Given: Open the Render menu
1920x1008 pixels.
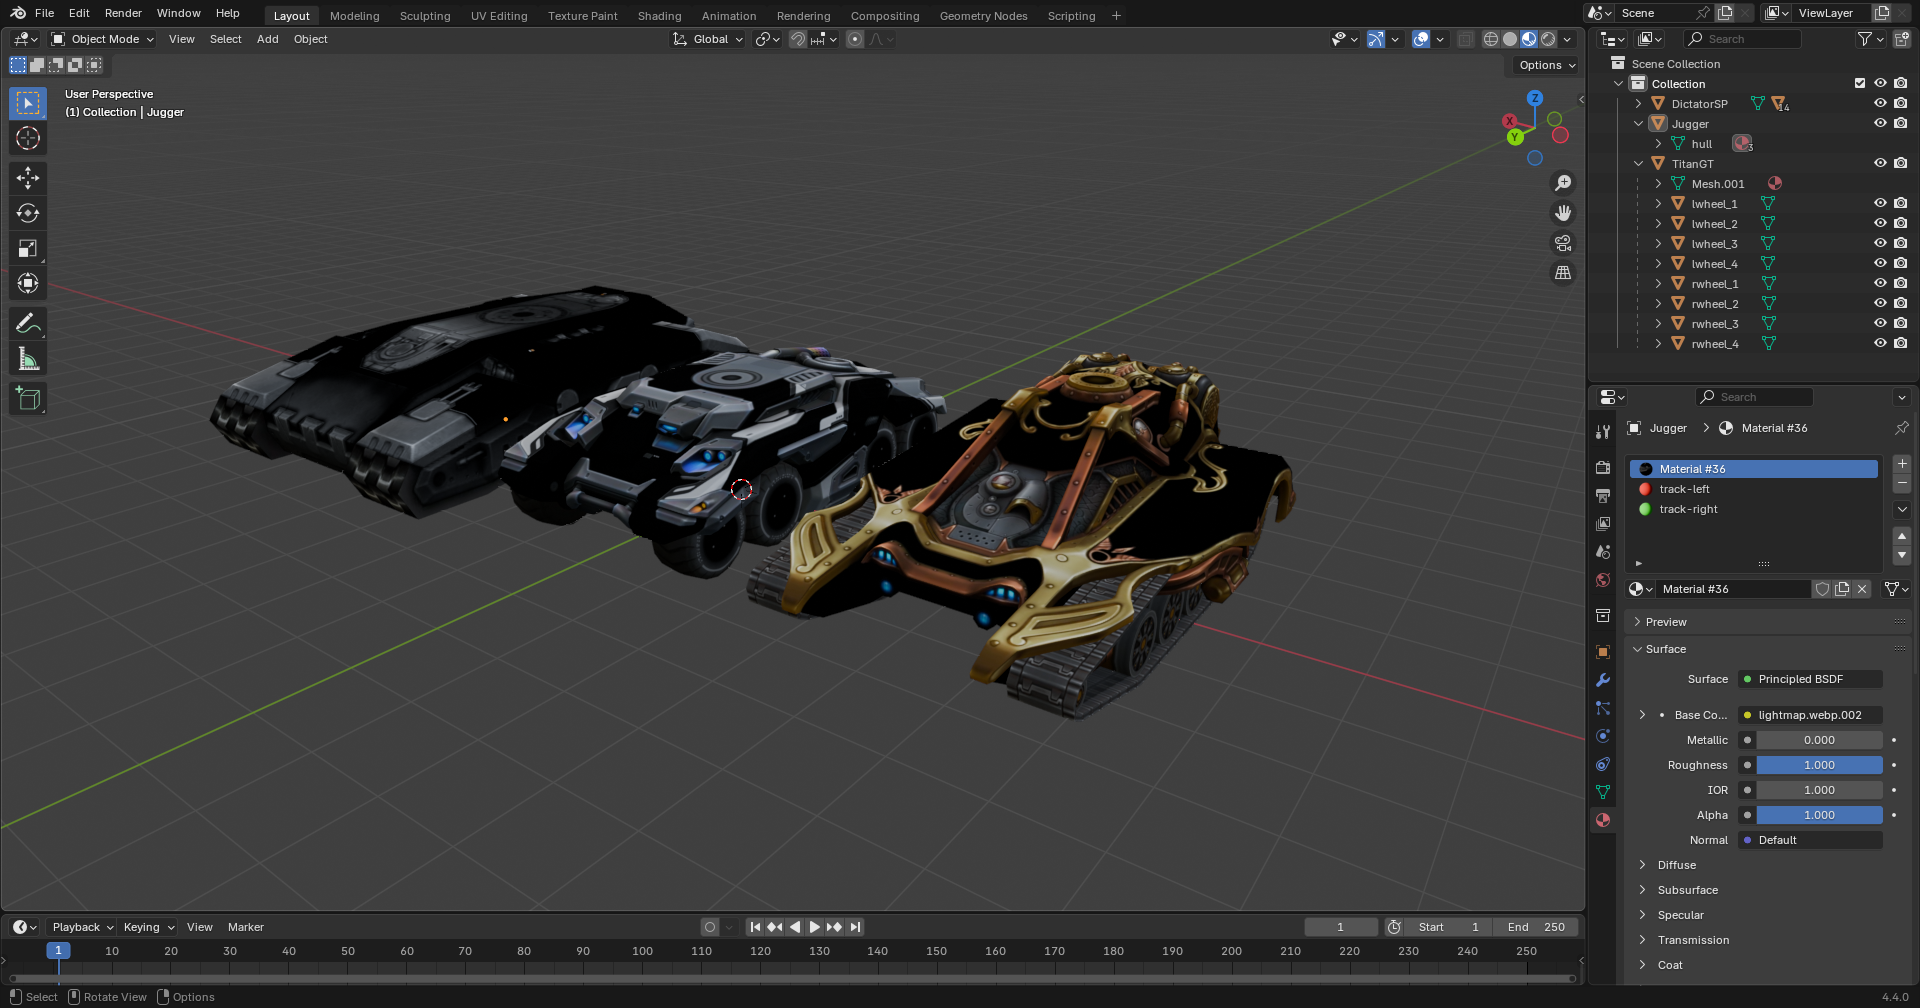Looking at the screenshot, I should pos(123,13).
